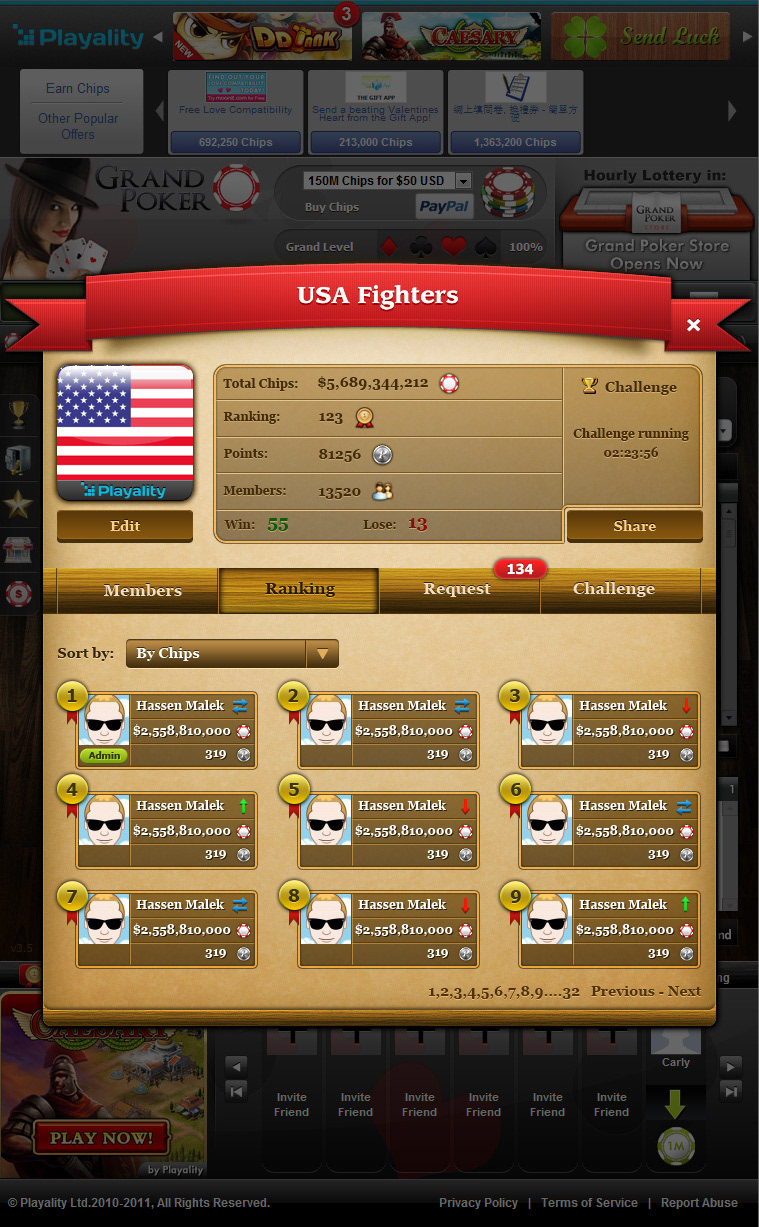Open the Request tab
Screen dimensions: 759x1227
point(459,590)
